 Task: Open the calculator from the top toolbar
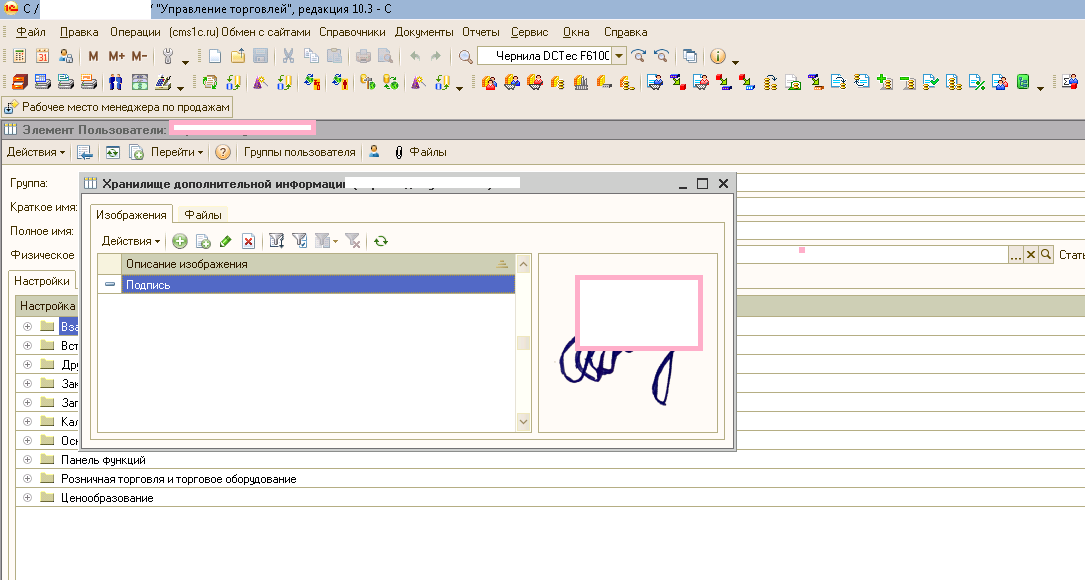coord(19,56)
